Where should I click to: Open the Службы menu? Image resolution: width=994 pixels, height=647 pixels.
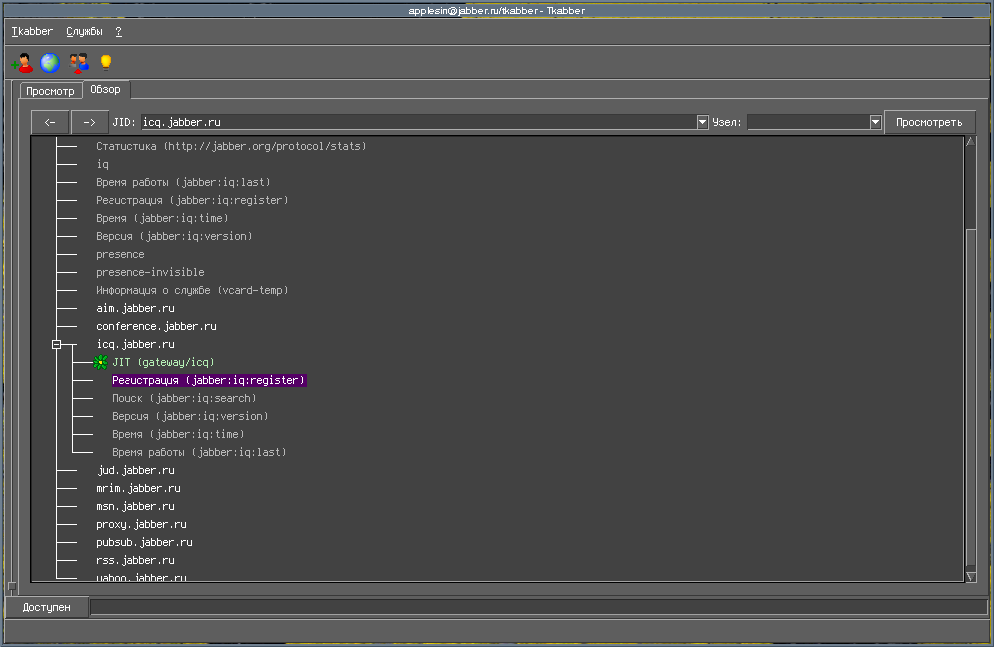[x=84, y=32]
